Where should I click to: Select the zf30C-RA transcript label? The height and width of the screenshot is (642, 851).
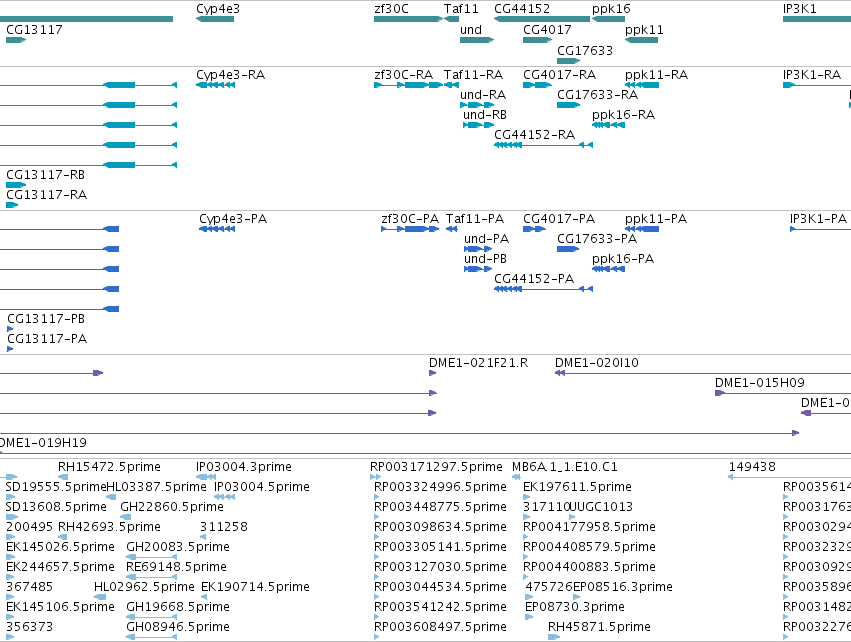tap(403, 74)
